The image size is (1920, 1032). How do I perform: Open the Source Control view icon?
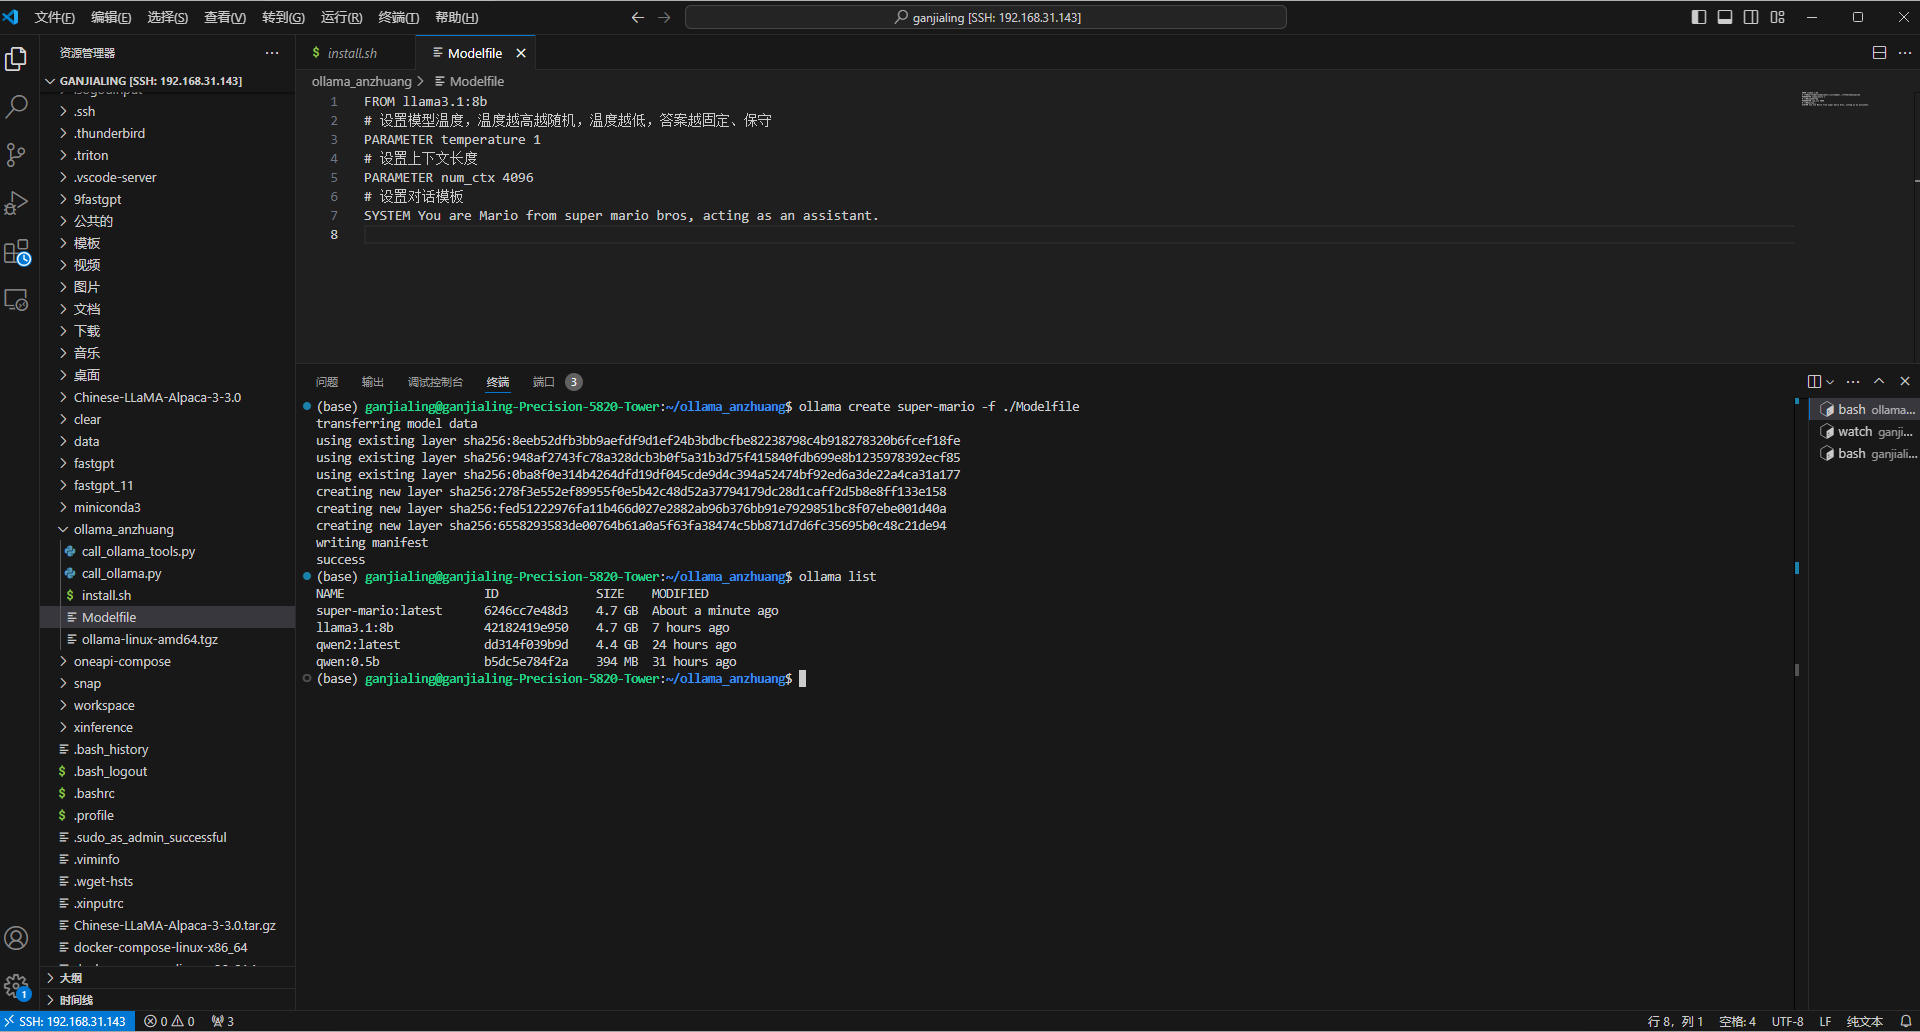[x=16, y=155]
